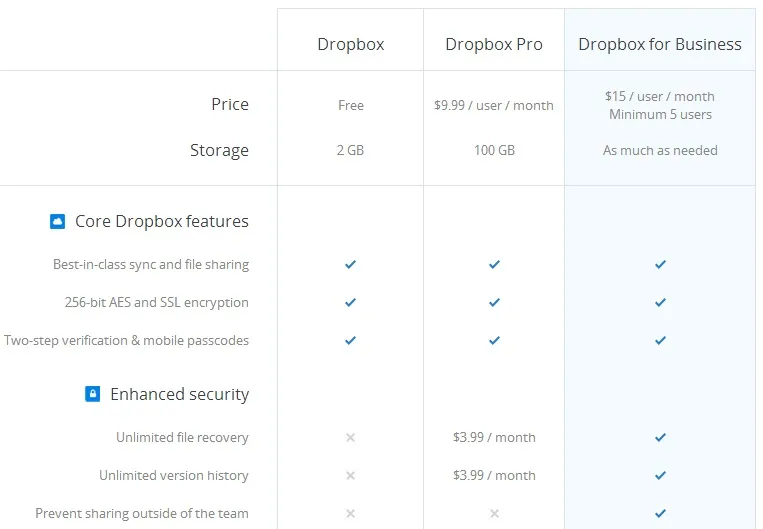Click checkmark for sync in Dropbox column
Screen dimensions: 763x529
pyautogui.click(x=350, y=264)
